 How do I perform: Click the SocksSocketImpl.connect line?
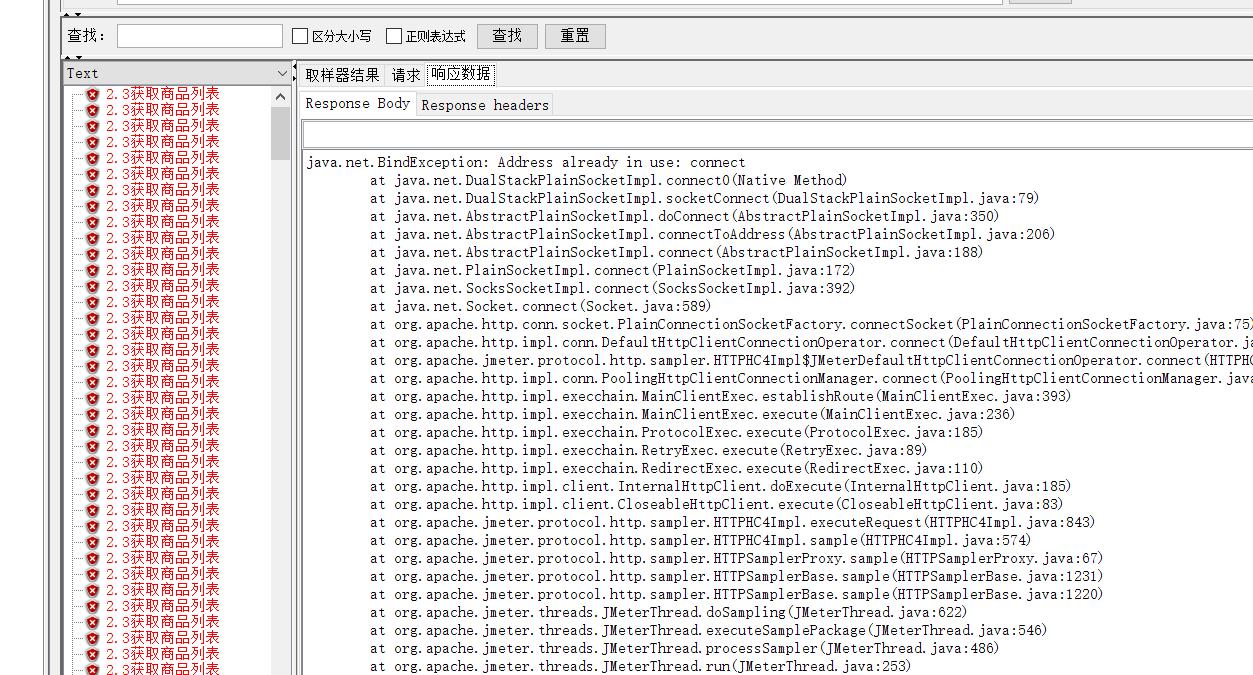coord(612,288)
